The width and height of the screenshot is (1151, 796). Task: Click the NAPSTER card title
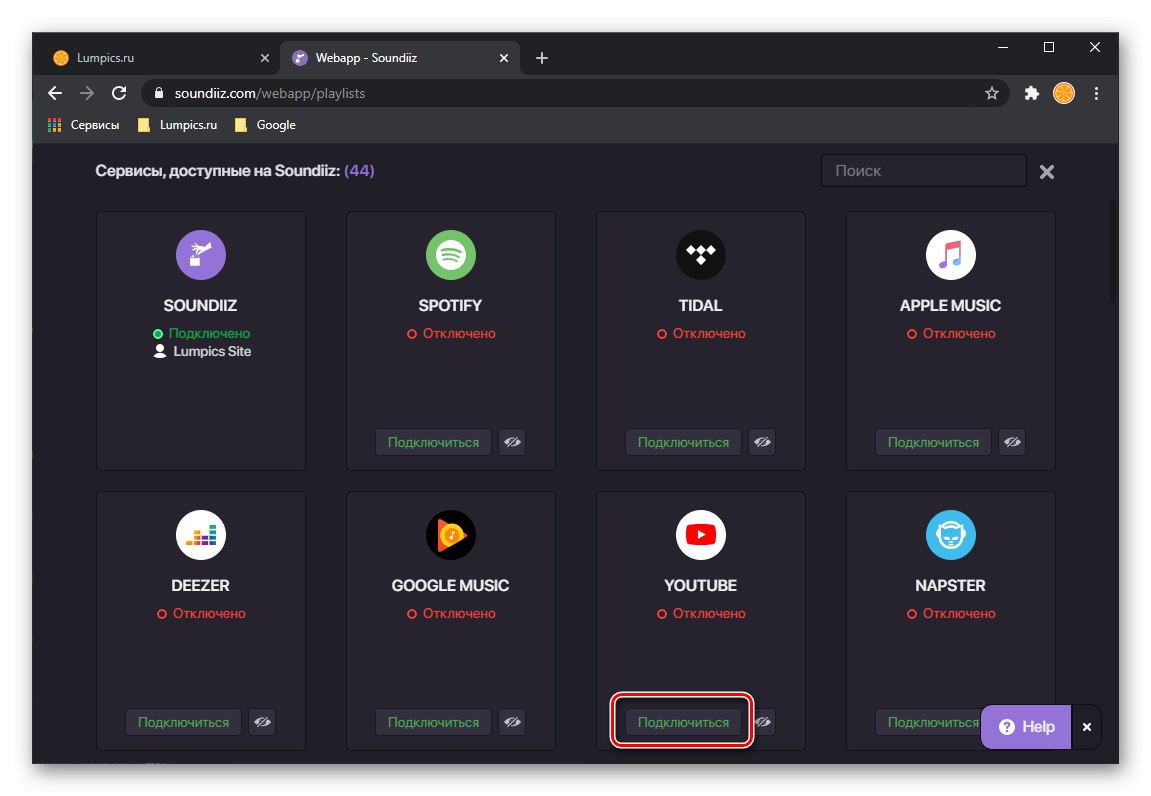[x=951, y=585]
